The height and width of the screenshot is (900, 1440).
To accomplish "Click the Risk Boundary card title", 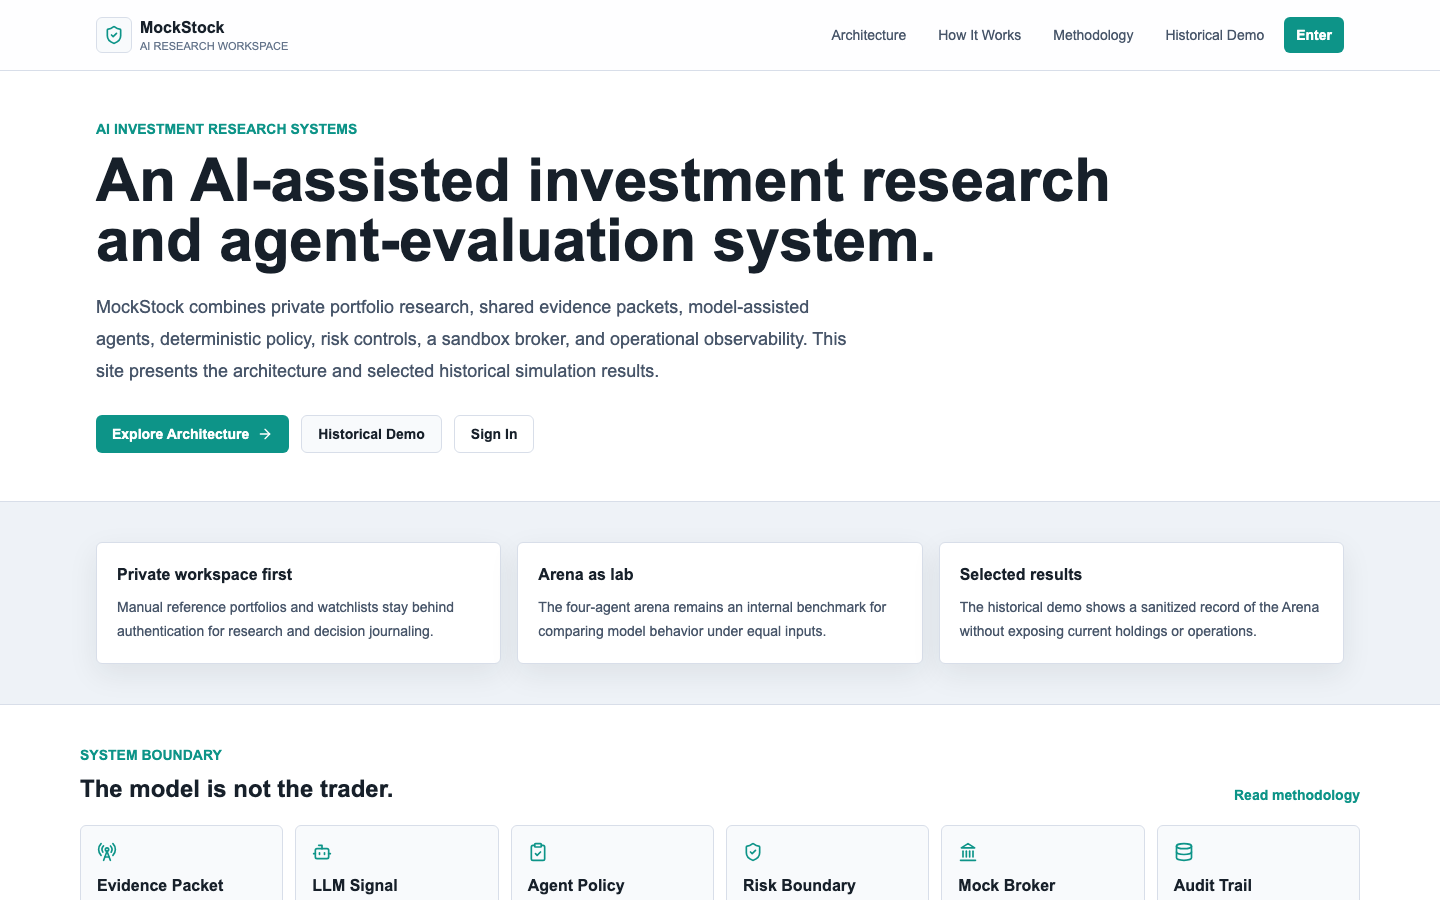I will [x=799, y=885].
